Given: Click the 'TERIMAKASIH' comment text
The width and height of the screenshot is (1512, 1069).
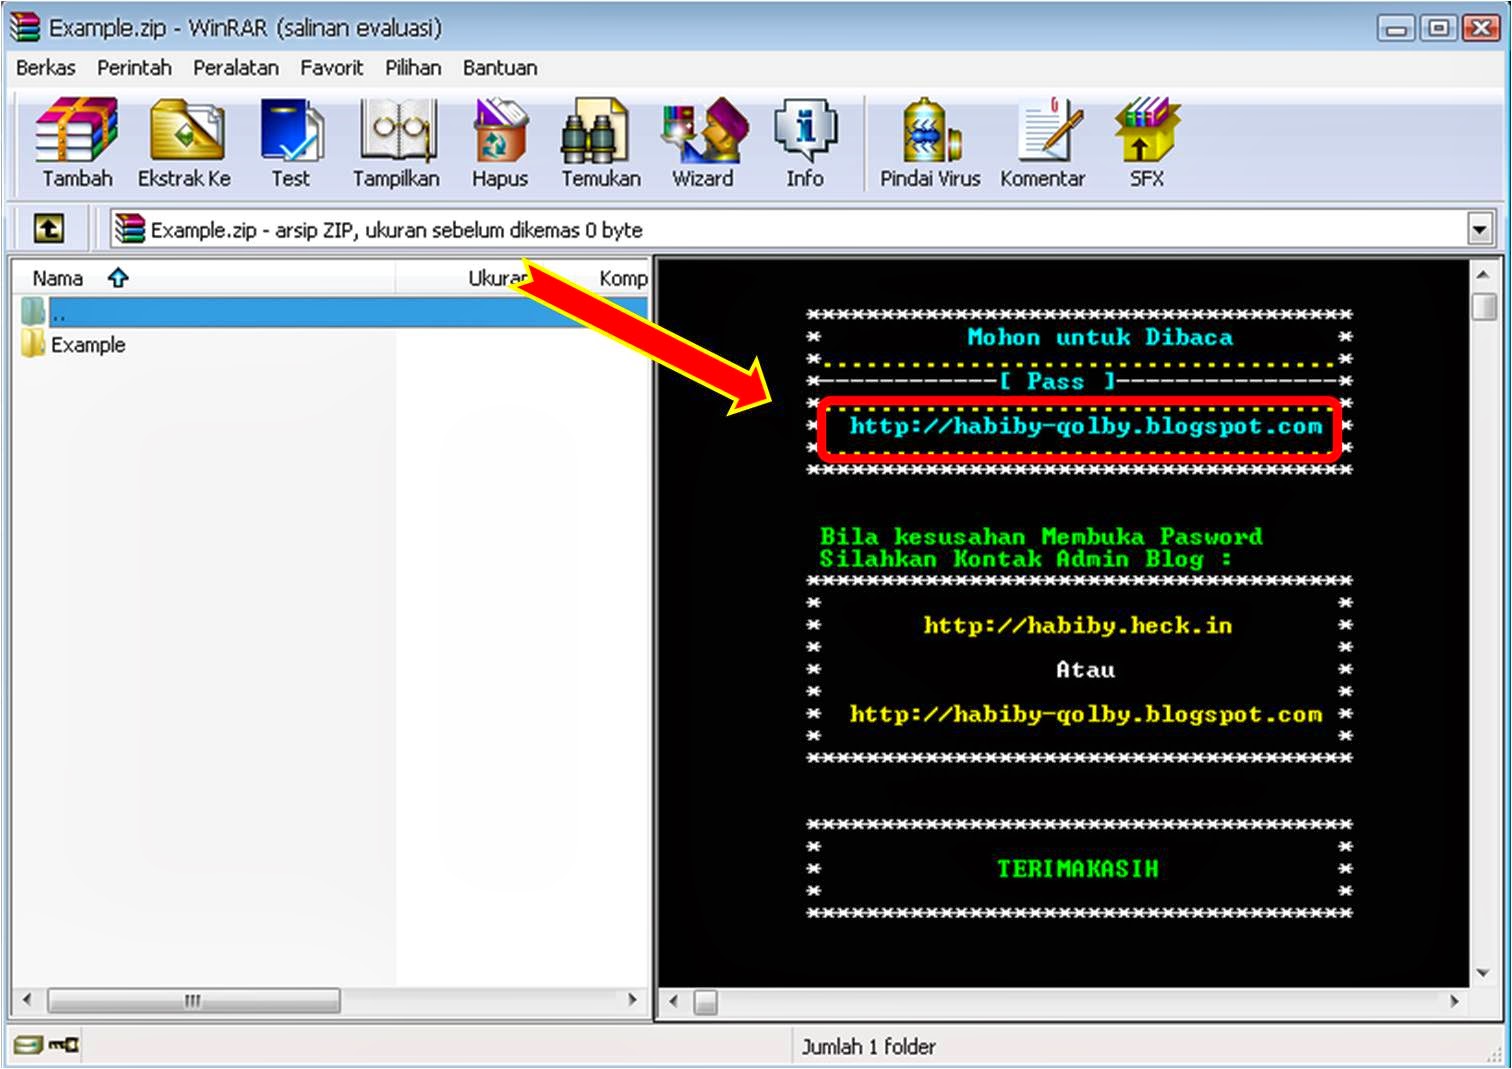Looking at the screenshot, I should [x=1078, y=869].
